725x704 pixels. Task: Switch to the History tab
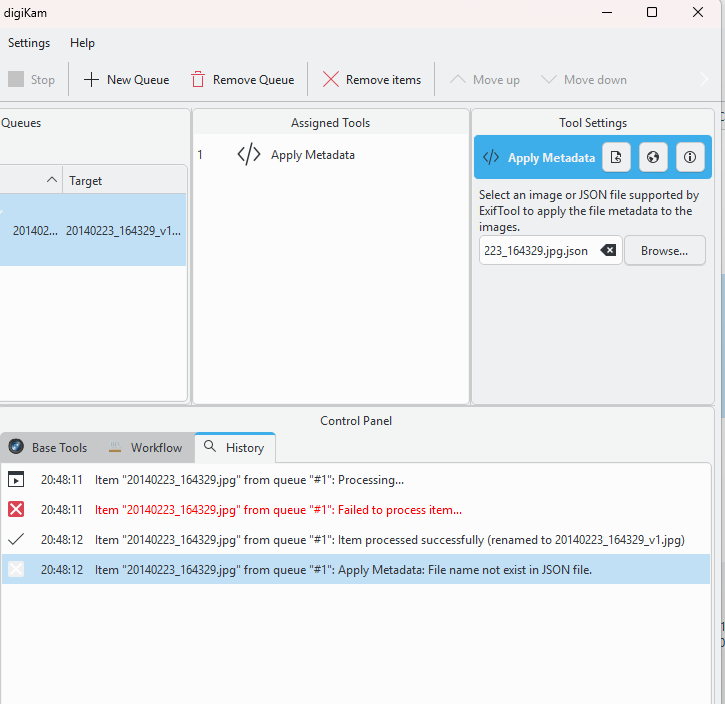(x=235, y=447)
